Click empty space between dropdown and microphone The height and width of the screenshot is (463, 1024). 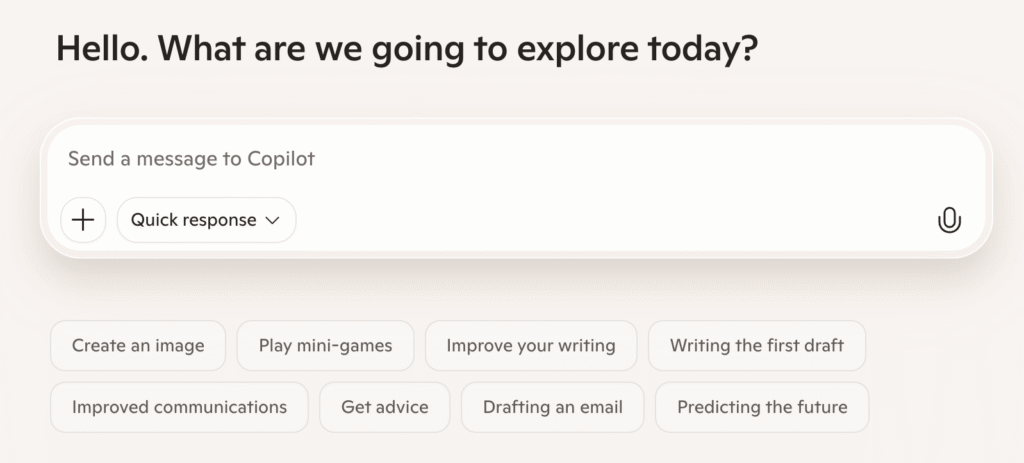[600, 220]
